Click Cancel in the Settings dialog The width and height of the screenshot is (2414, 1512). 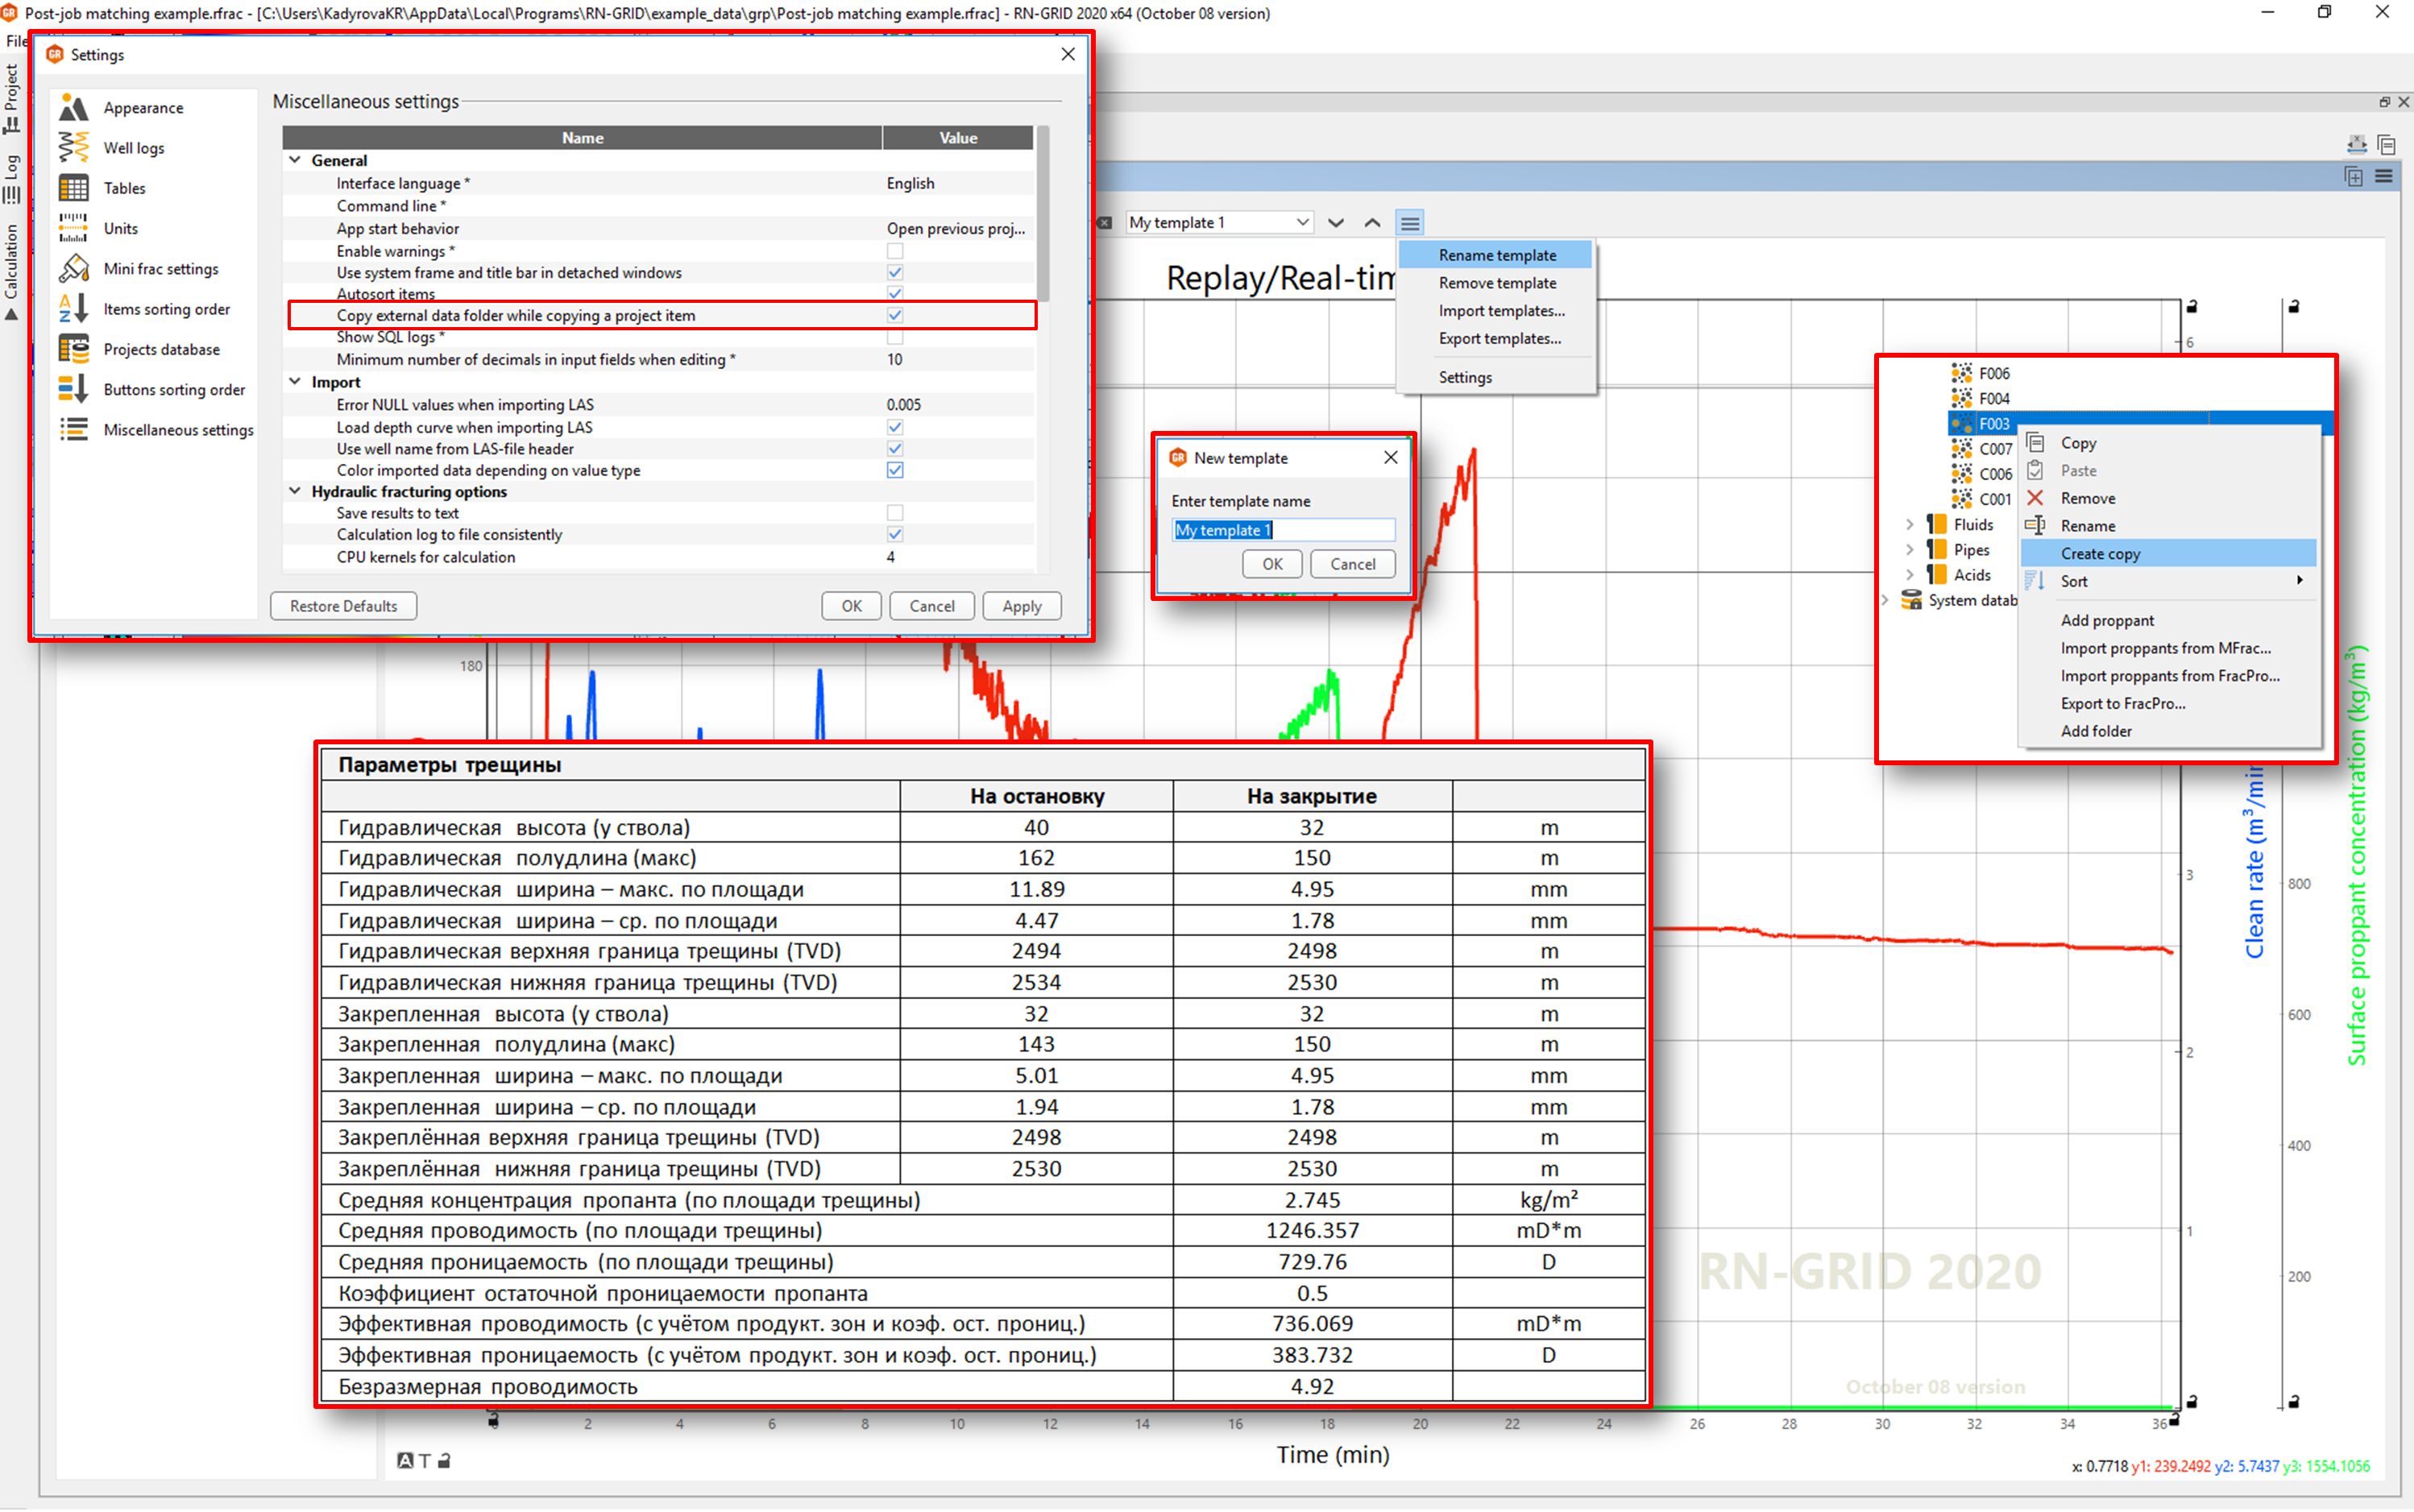click(932, 606)
